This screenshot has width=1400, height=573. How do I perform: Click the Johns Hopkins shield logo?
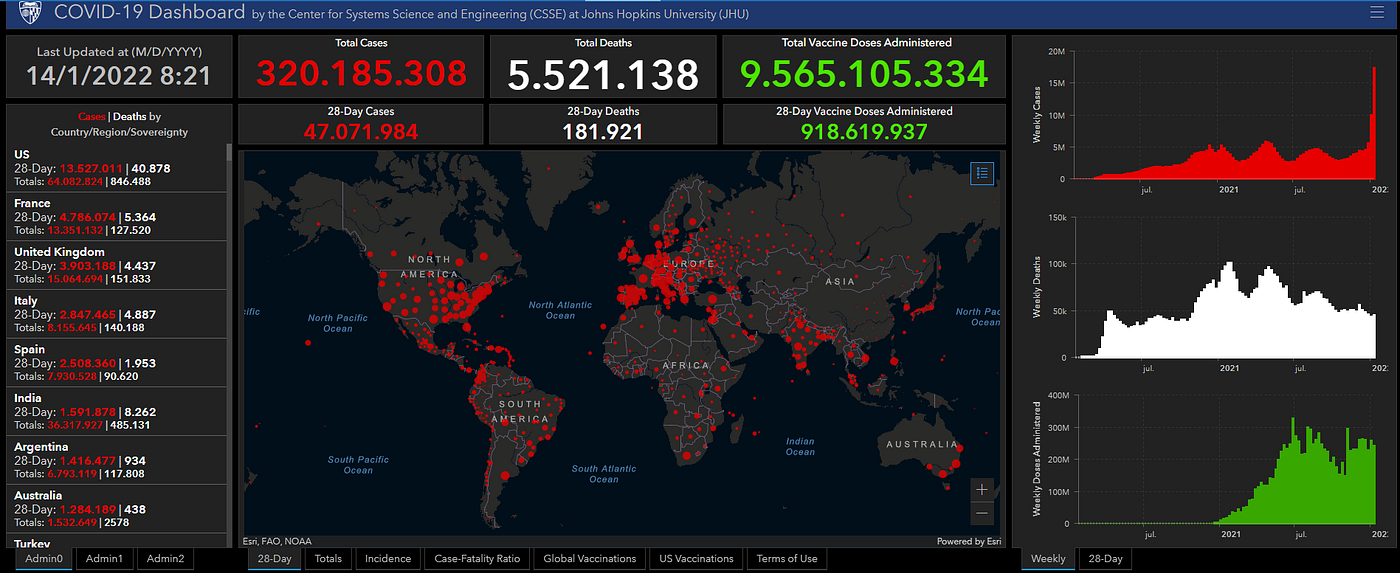tap(32, 14)
